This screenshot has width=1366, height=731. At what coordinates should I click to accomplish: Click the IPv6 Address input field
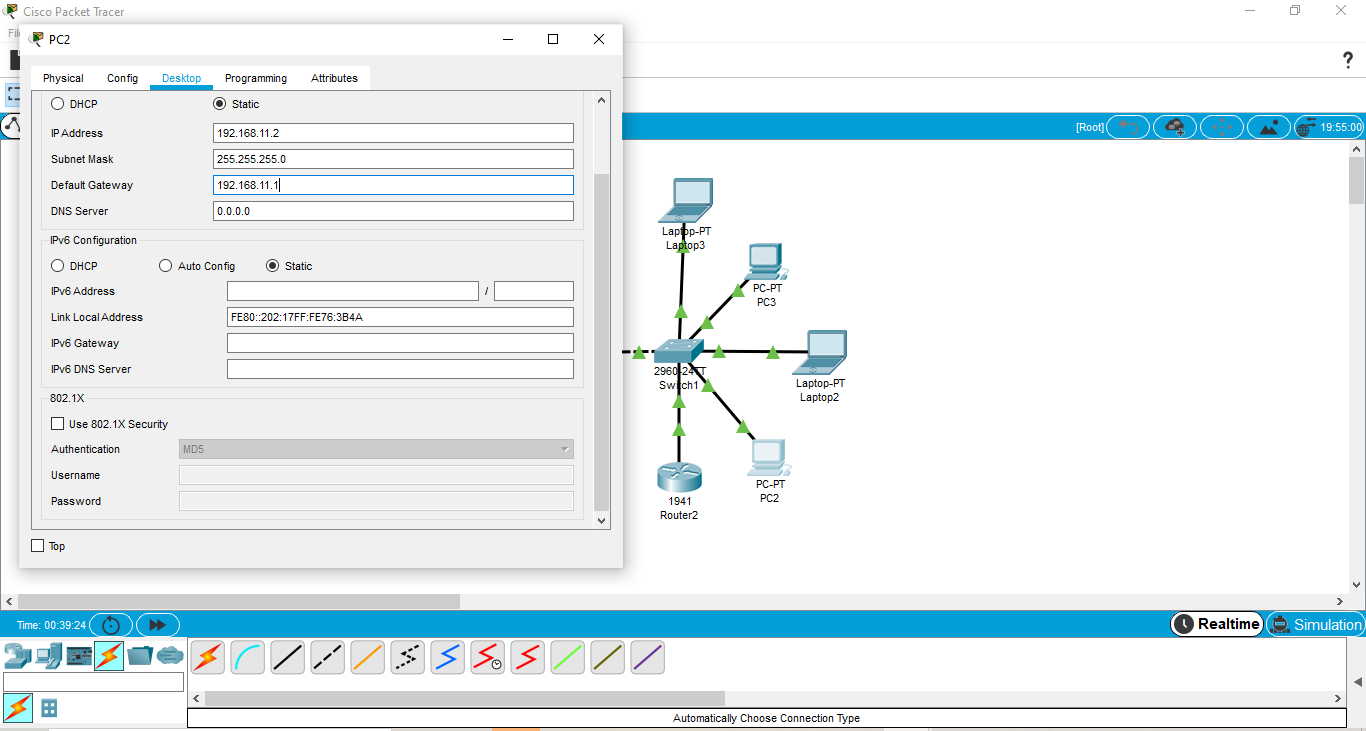coord(353,291)
